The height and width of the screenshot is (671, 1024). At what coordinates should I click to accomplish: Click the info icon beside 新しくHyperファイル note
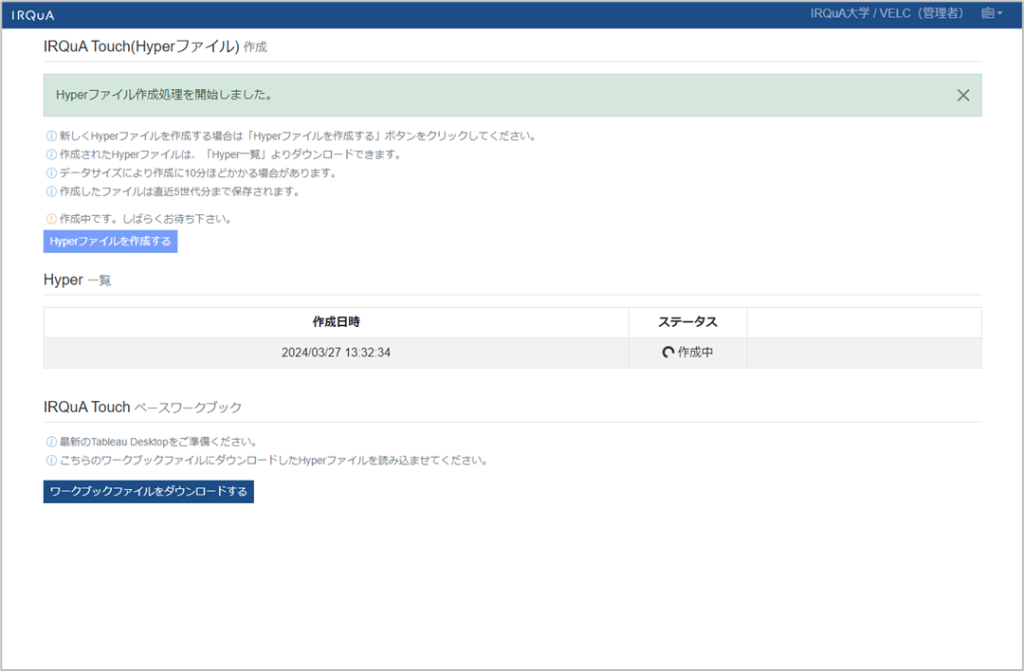(x=52, y=136)
